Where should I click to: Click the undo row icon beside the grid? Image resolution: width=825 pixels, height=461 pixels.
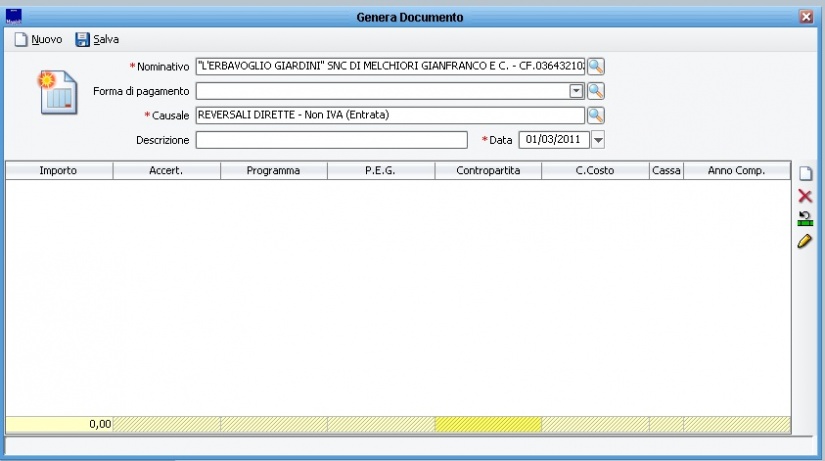(805, 219)
